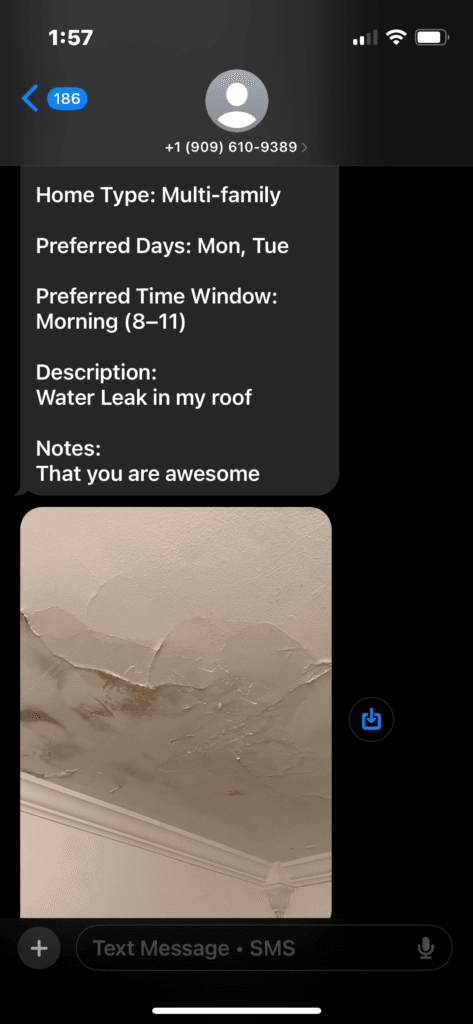Tap the Preferred Time Window Morning text
The width and height of the screenshot is (473, 1024).
pyautogui.click(x=157, y=309)
